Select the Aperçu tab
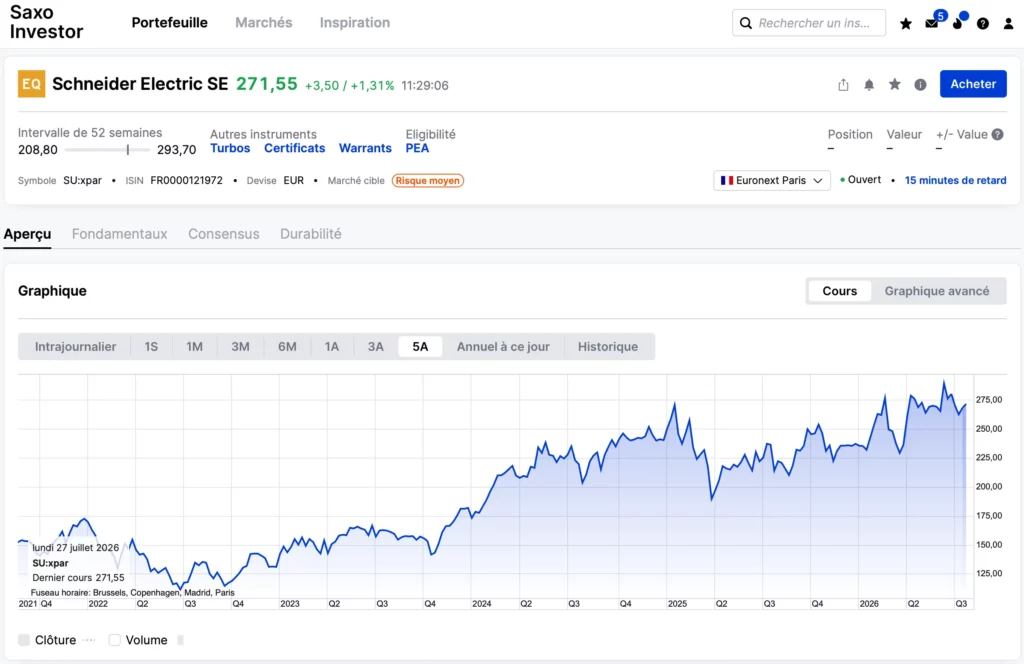This screenshot has width=1024, height=664. tap(27, 234)
